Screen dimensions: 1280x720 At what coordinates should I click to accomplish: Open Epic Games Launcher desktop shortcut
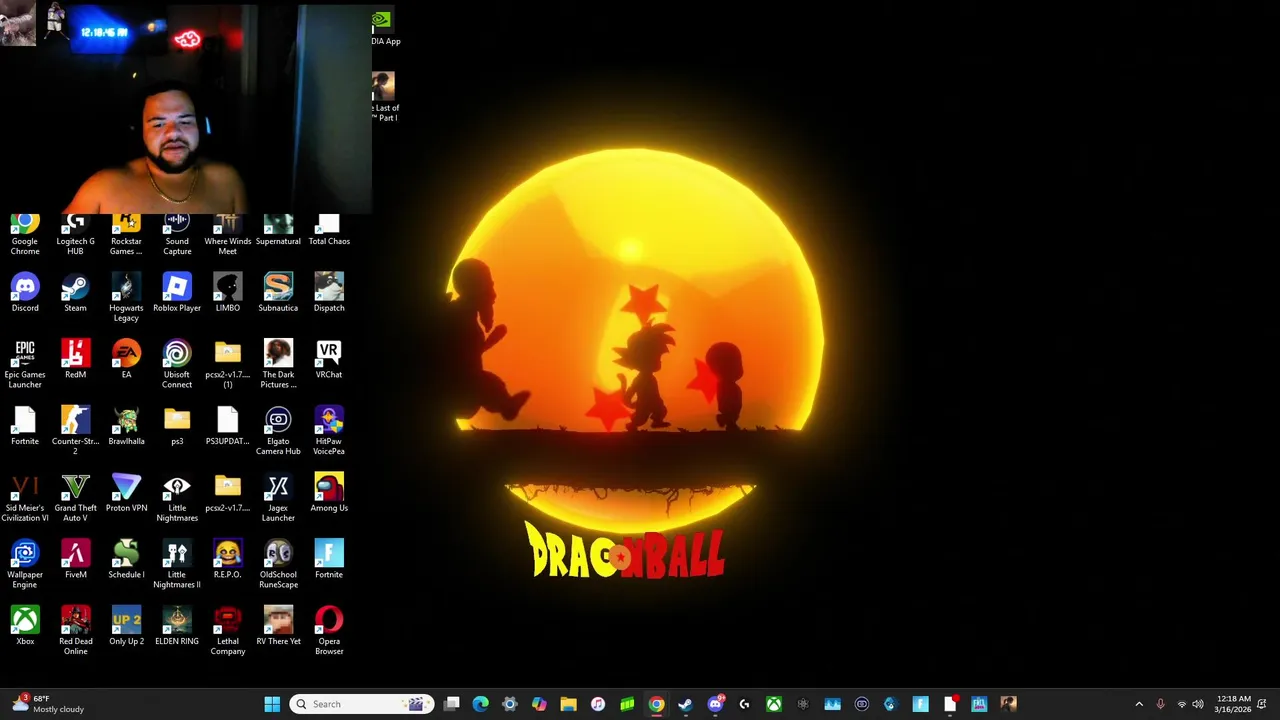[x=25, y=364]
